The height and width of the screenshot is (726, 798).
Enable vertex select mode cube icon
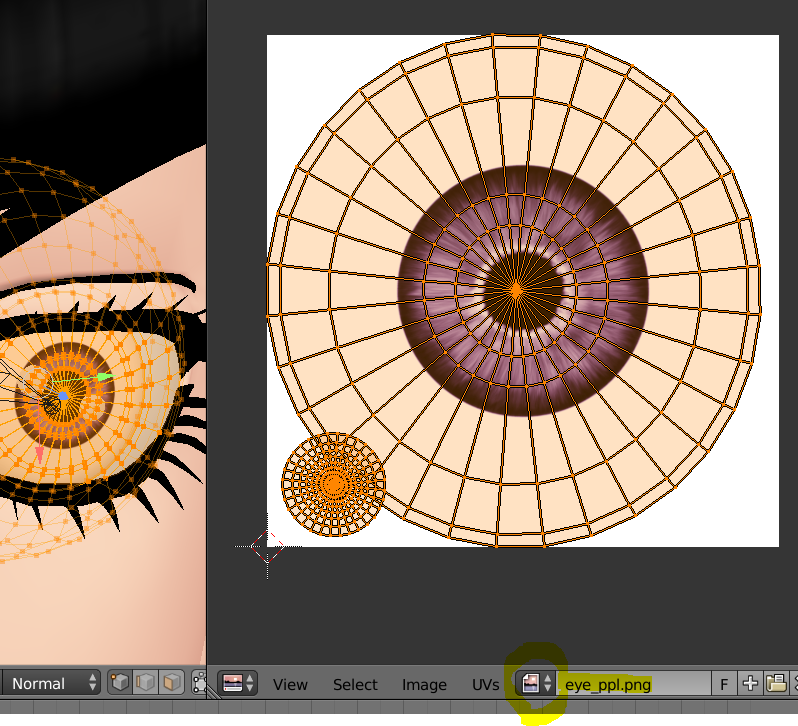(x=120, y=683)
